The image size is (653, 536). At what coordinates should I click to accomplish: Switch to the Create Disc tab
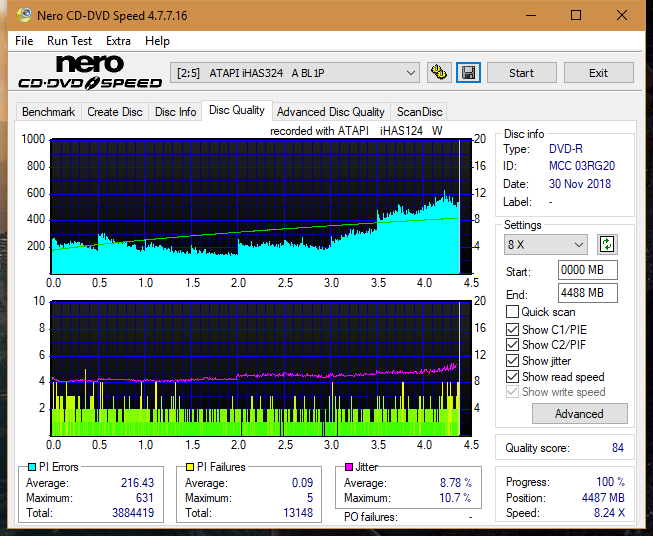[x=115, y=112]
